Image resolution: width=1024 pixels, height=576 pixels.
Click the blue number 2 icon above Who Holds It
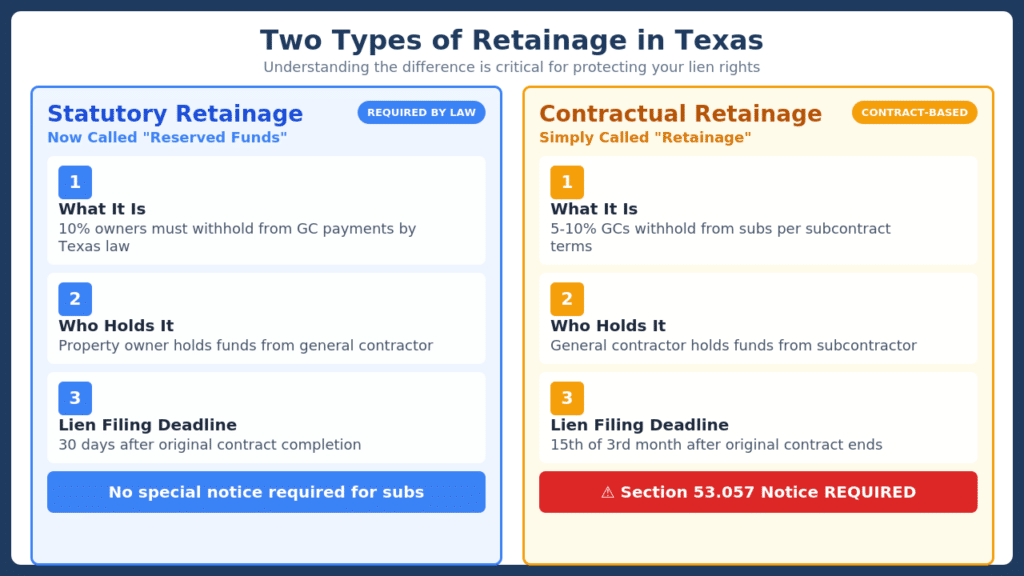point(75,299)
